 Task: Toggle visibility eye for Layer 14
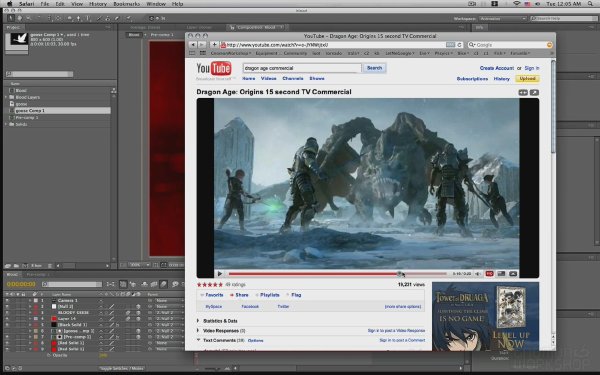(x=7, y=318)
